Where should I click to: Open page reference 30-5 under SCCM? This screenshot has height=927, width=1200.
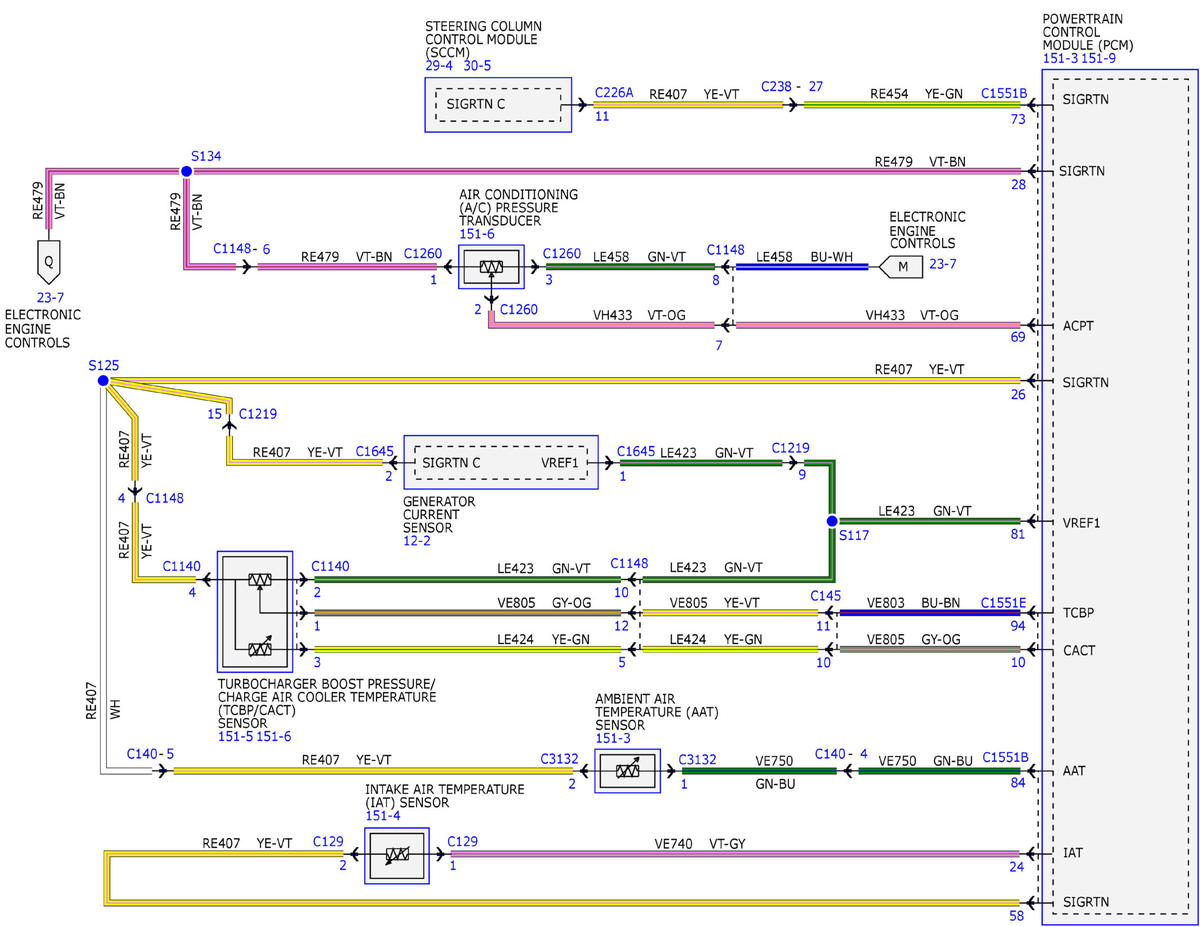click(477, 66)
